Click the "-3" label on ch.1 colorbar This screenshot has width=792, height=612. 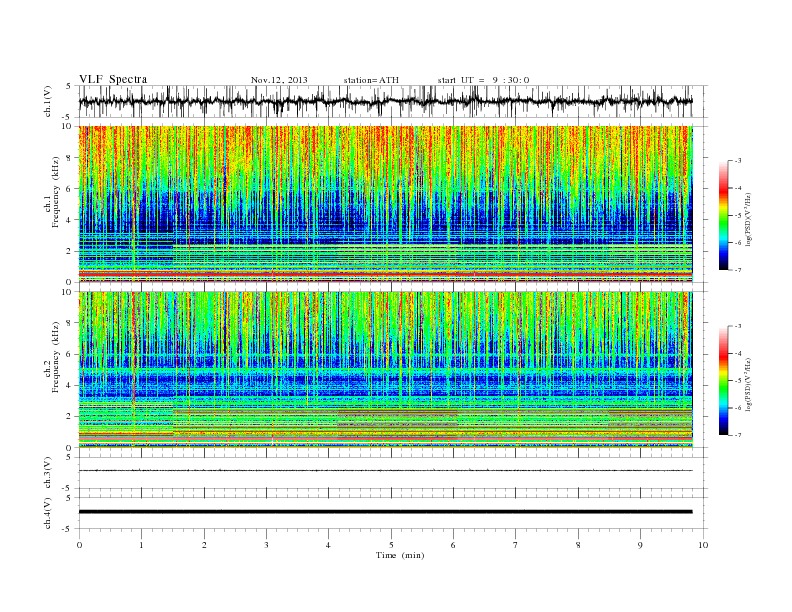[738, 161]
